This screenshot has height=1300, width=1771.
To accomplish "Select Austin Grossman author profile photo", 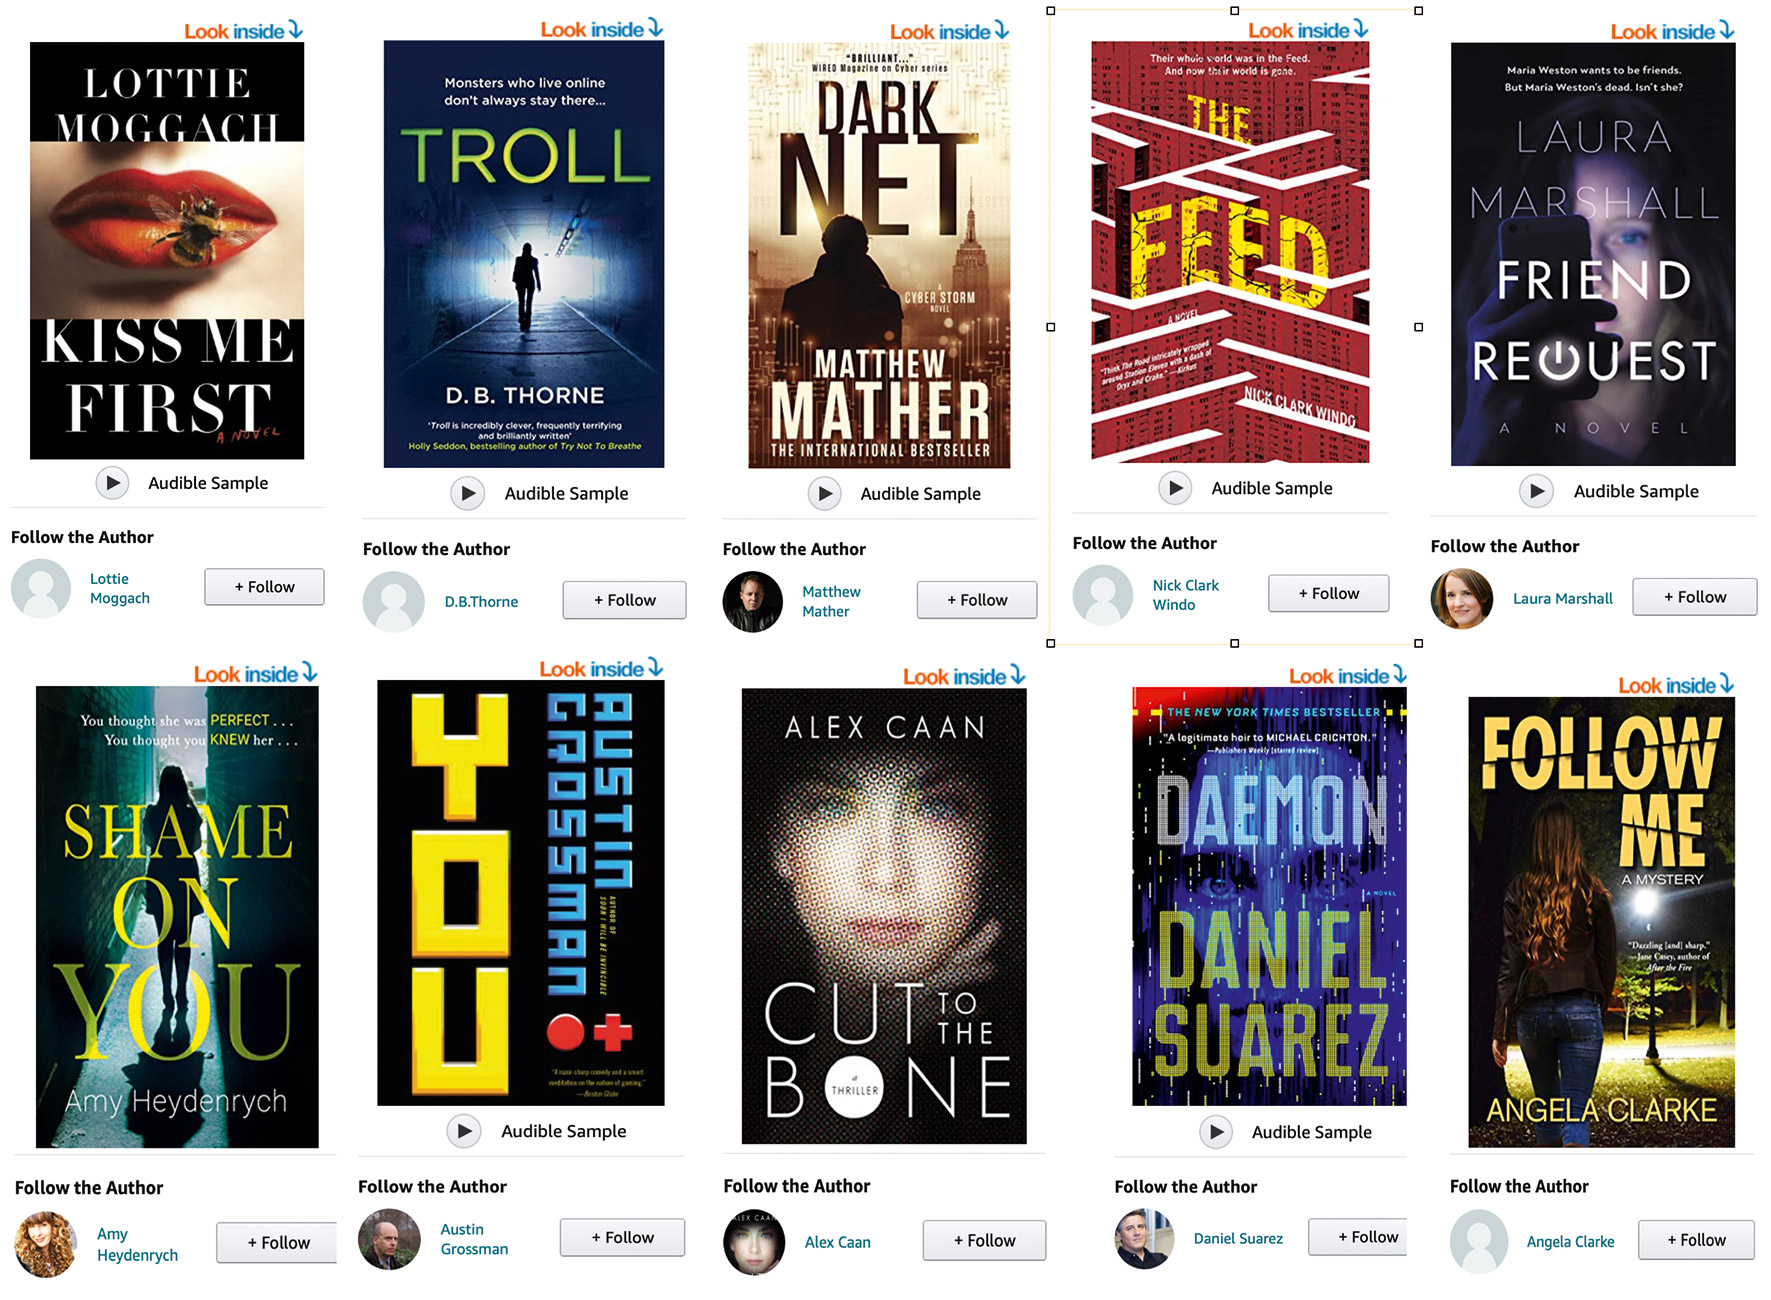I will [389, 1239].
